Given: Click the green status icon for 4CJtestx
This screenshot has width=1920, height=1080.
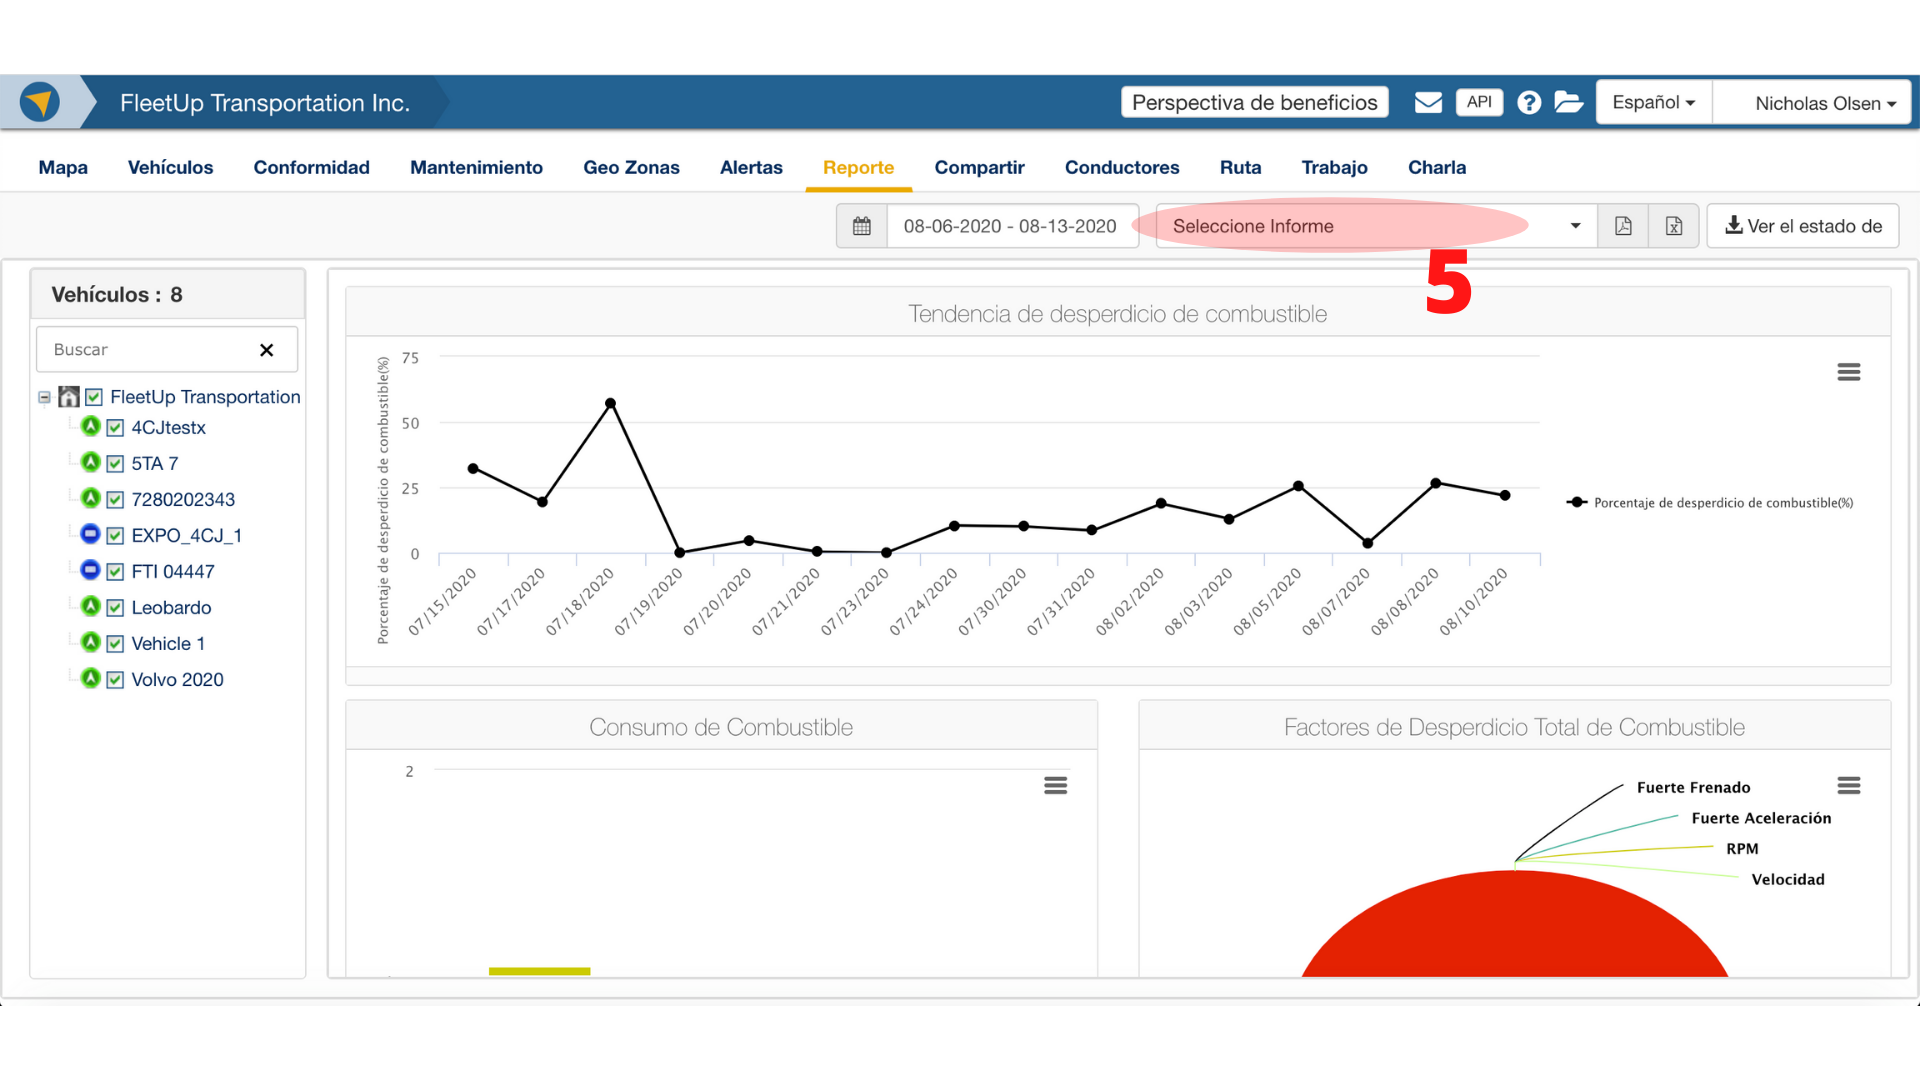Looking at the screenshot, I should point(91,426).
